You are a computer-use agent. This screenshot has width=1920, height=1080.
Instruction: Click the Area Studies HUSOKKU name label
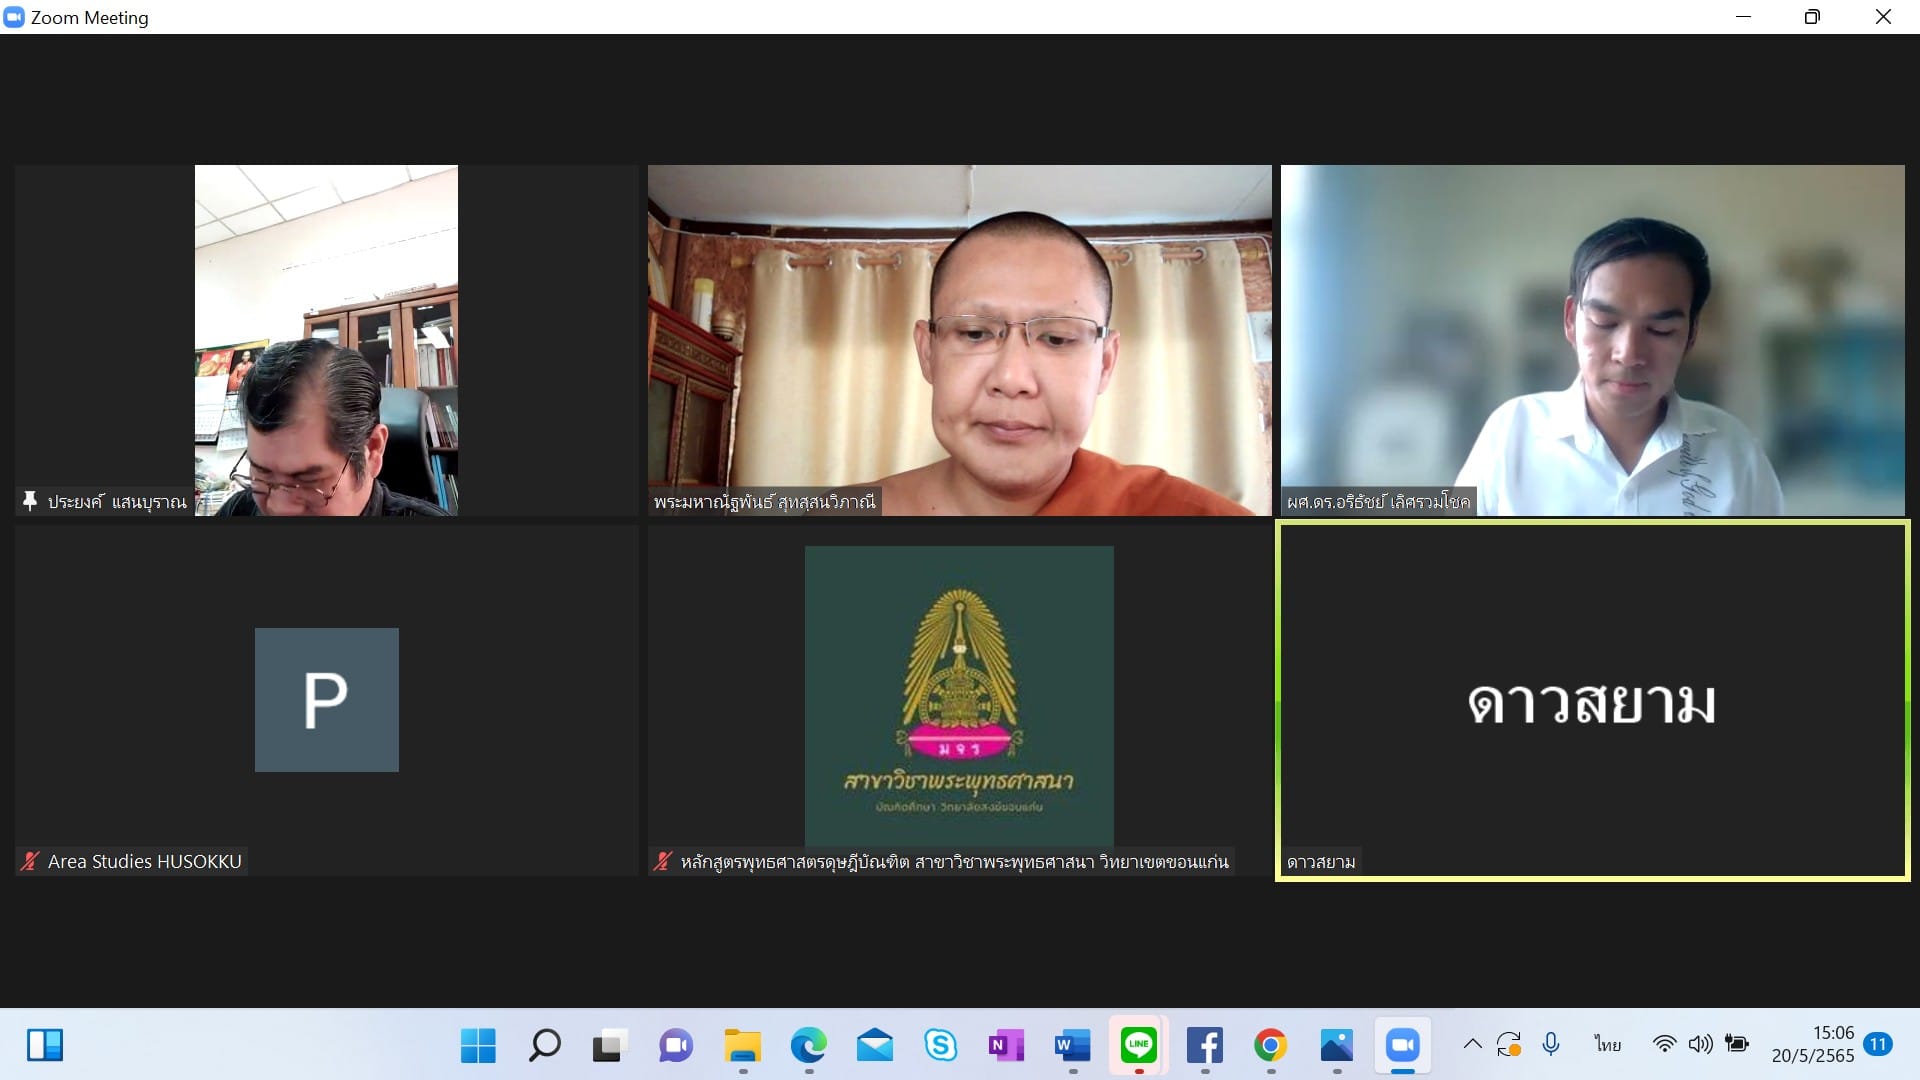[x=145, y=861]
